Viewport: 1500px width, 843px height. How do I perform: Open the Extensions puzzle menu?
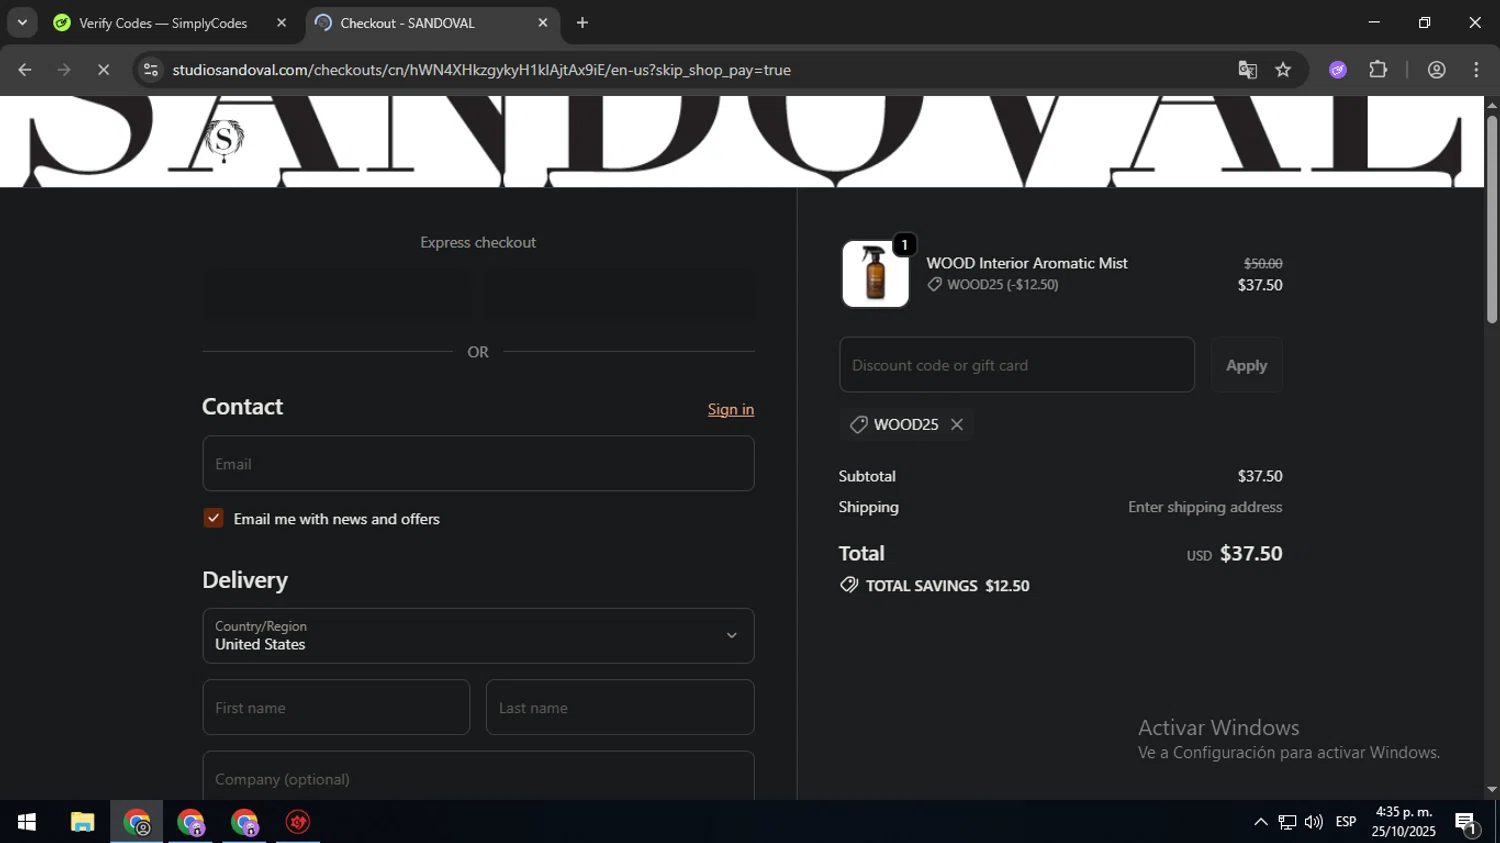click(1378, 70)
